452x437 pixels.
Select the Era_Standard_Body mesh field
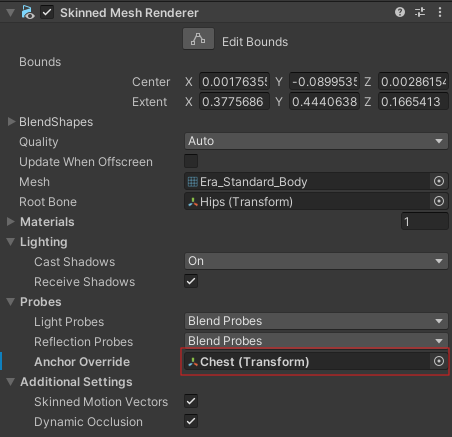[x=307, y=181]
